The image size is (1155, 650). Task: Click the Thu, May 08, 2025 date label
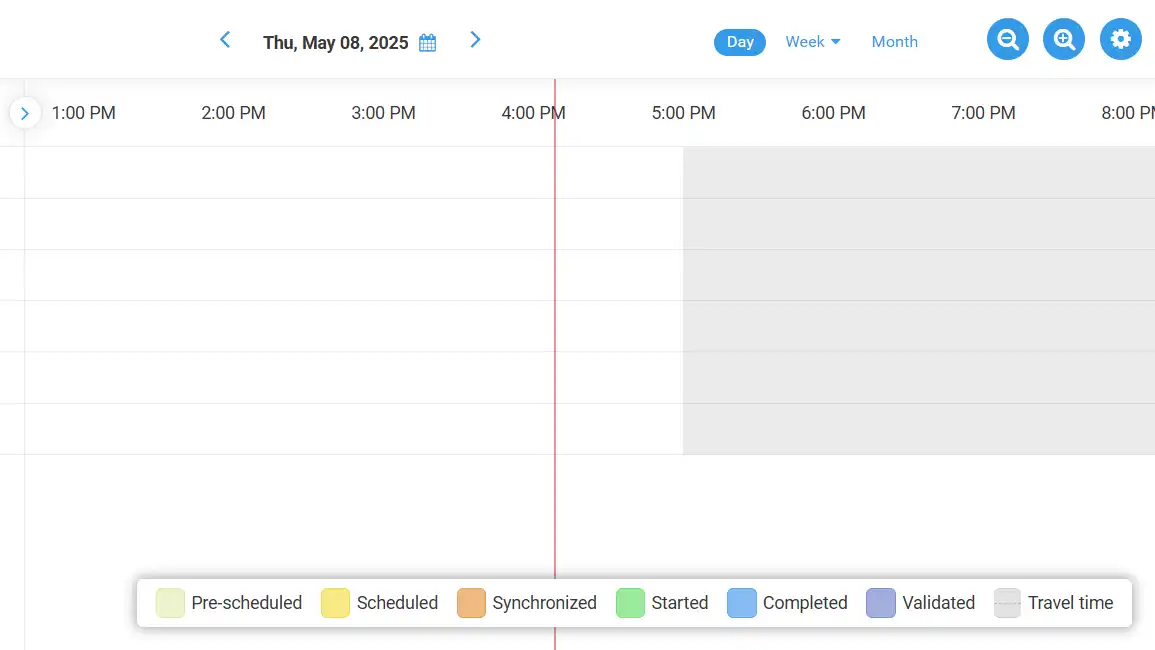pos(335,43)
